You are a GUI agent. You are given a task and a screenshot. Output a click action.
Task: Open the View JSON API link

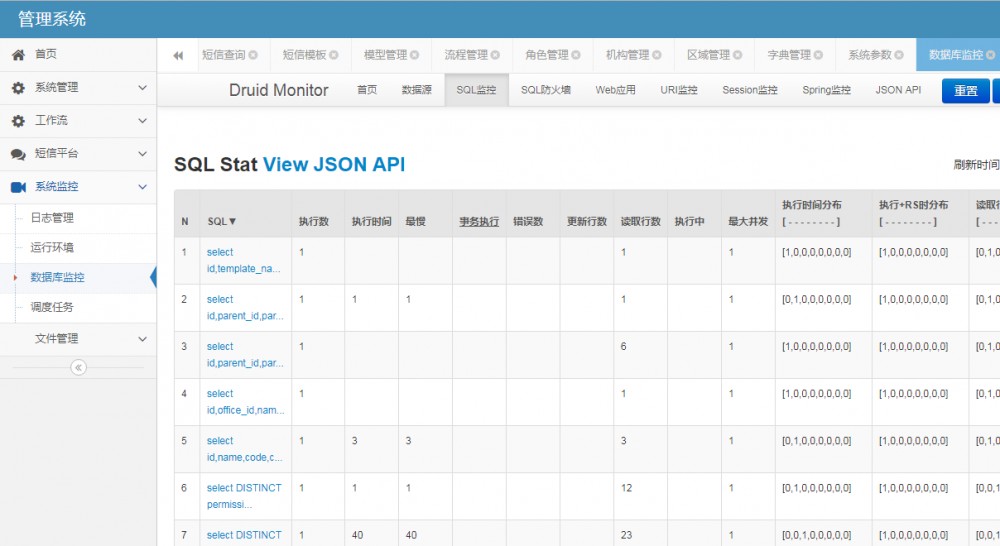[x=334, y=165]
